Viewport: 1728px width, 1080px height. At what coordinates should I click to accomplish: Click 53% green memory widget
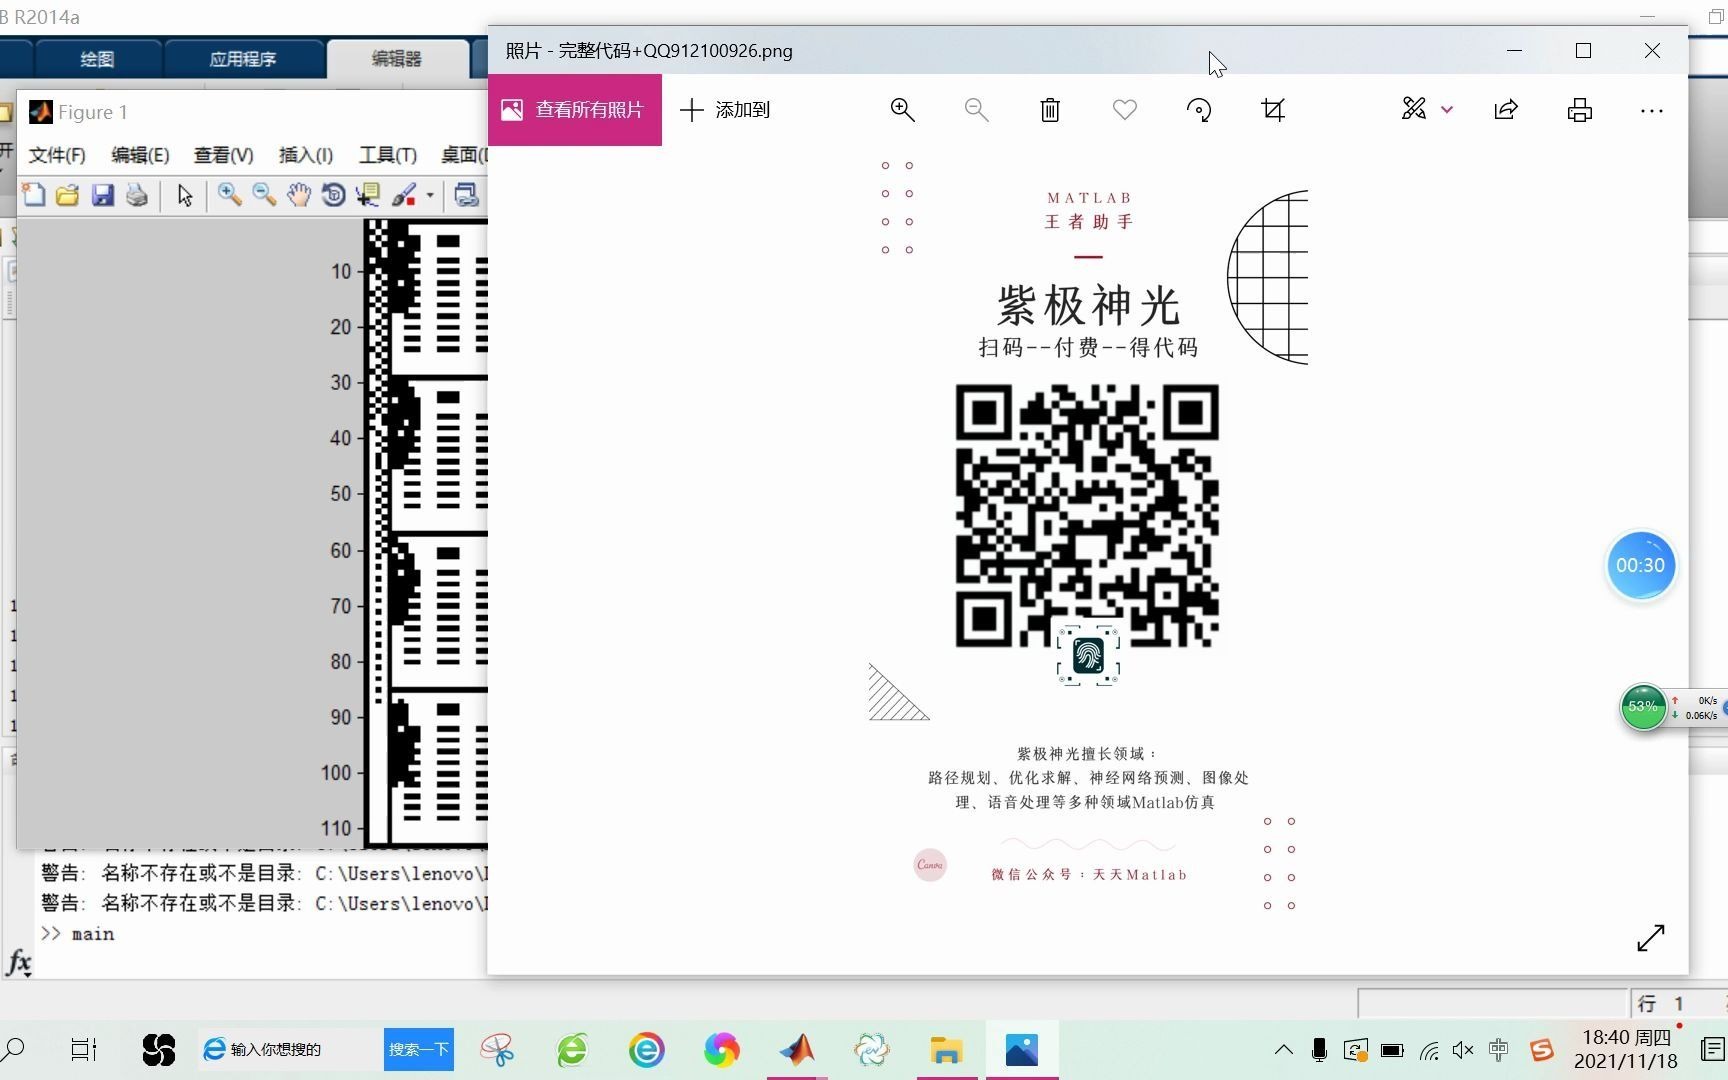pyautogui.click(x=1643, y=707)
